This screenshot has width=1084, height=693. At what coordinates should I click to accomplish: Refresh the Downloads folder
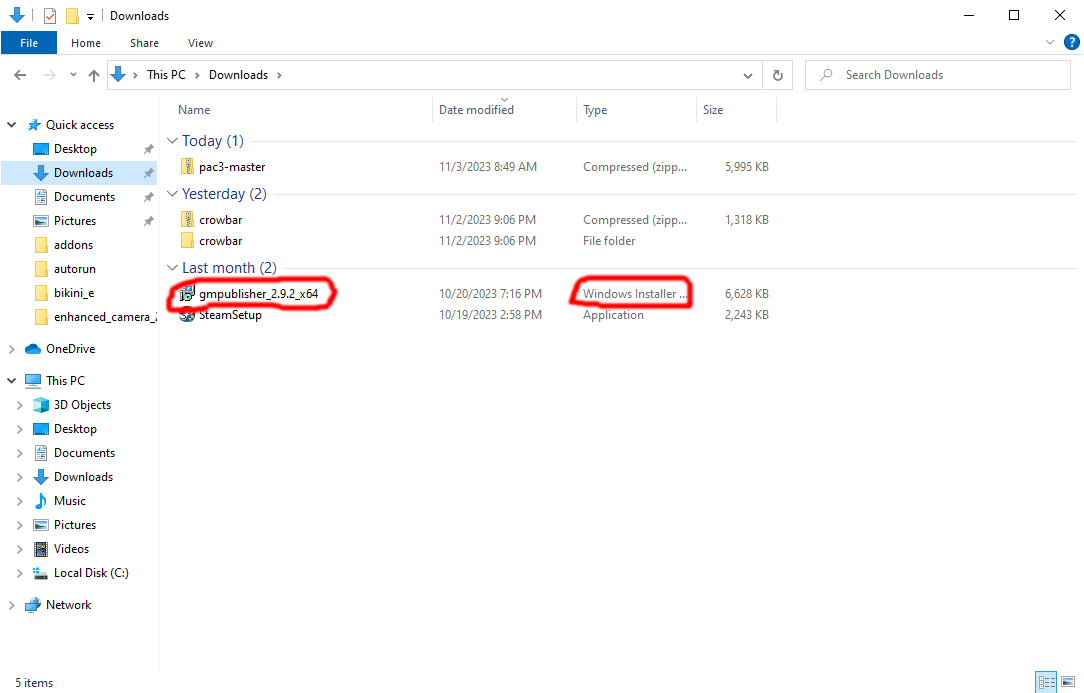click(778, 75)
